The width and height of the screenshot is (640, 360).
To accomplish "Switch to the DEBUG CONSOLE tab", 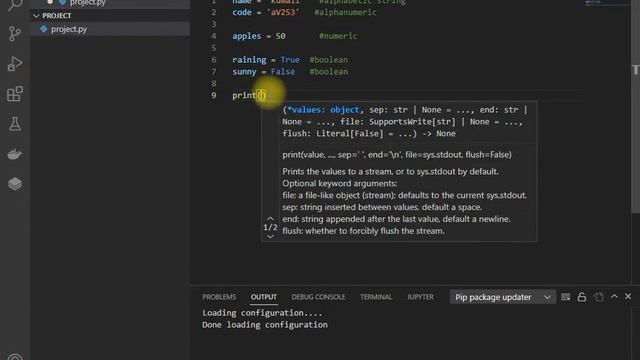I will [x=318, y=297].
